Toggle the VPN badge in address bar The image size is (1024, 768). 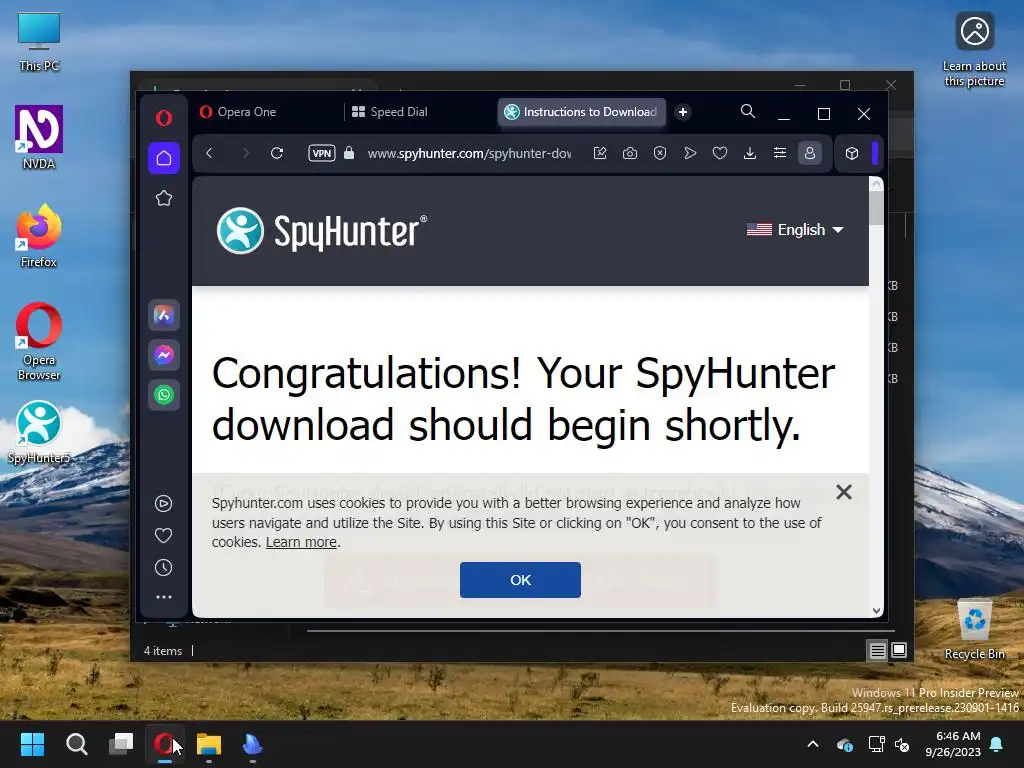click(x=322, y=153)
